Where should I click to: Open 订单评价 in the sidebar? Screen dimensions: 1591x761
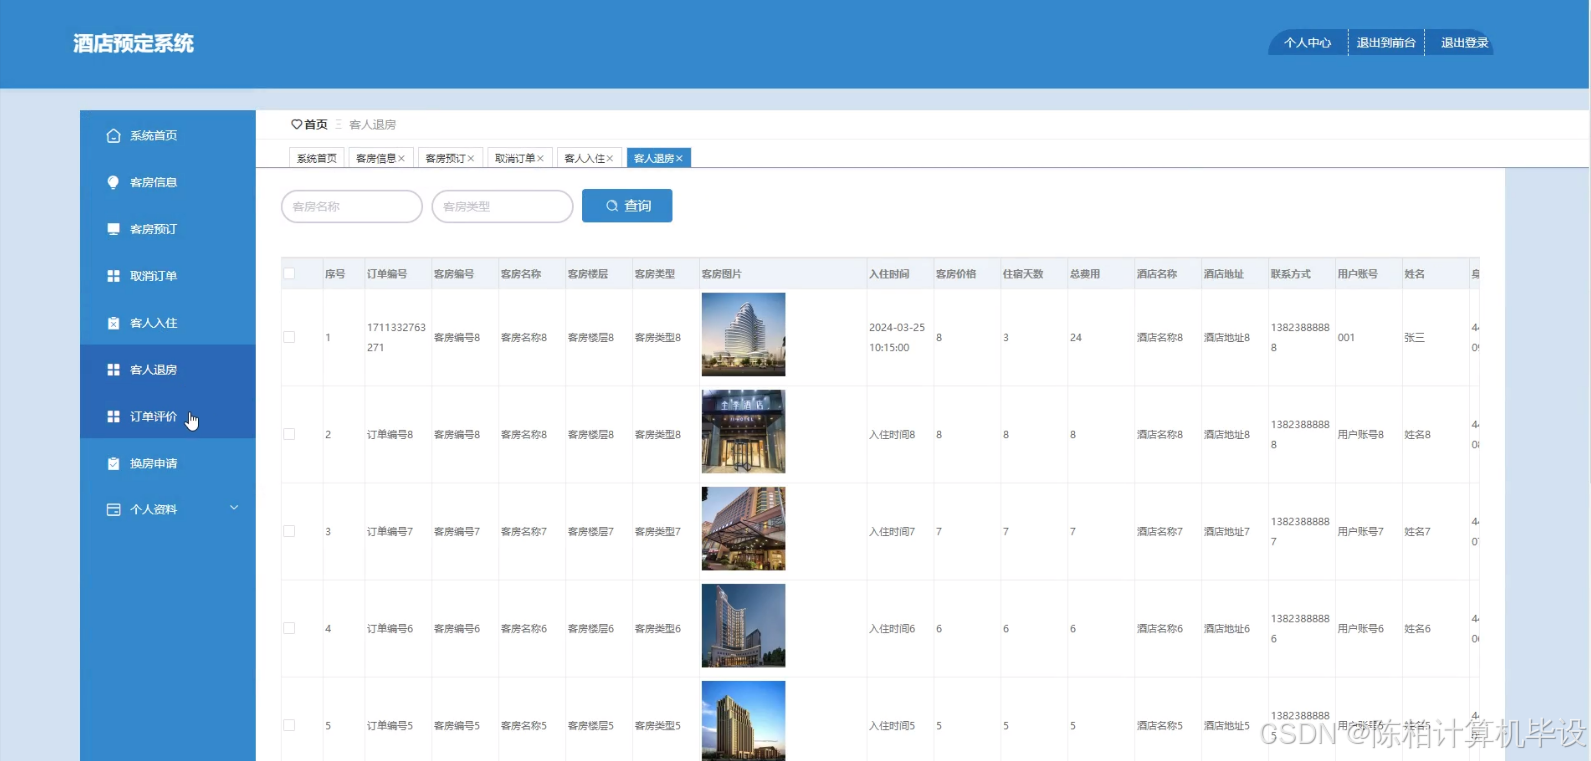tap(168, 416)
